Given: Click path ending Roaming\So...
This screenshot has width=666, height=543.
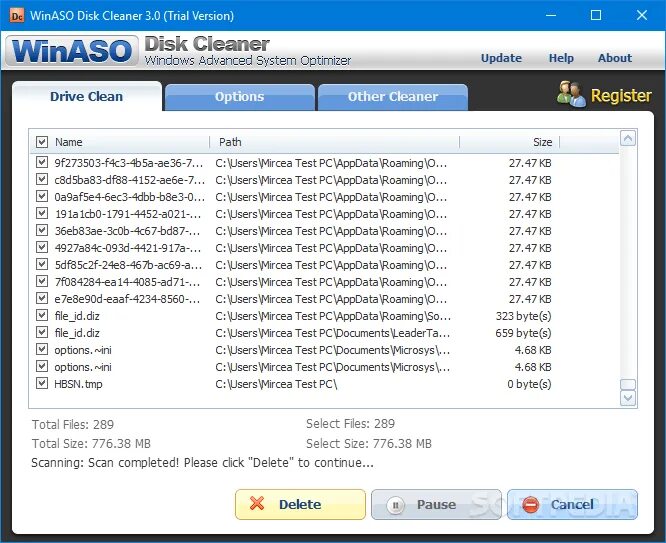Looking at the screenshot, I should click(333, 316).
